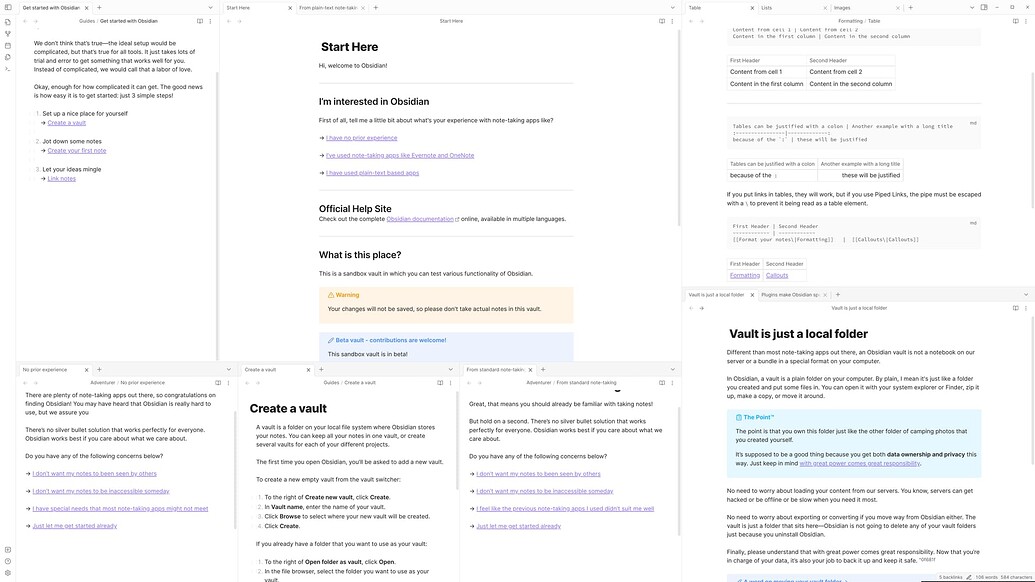
Task: Open more options in Vault is just a local folder pane
Action: (1026, 308)
